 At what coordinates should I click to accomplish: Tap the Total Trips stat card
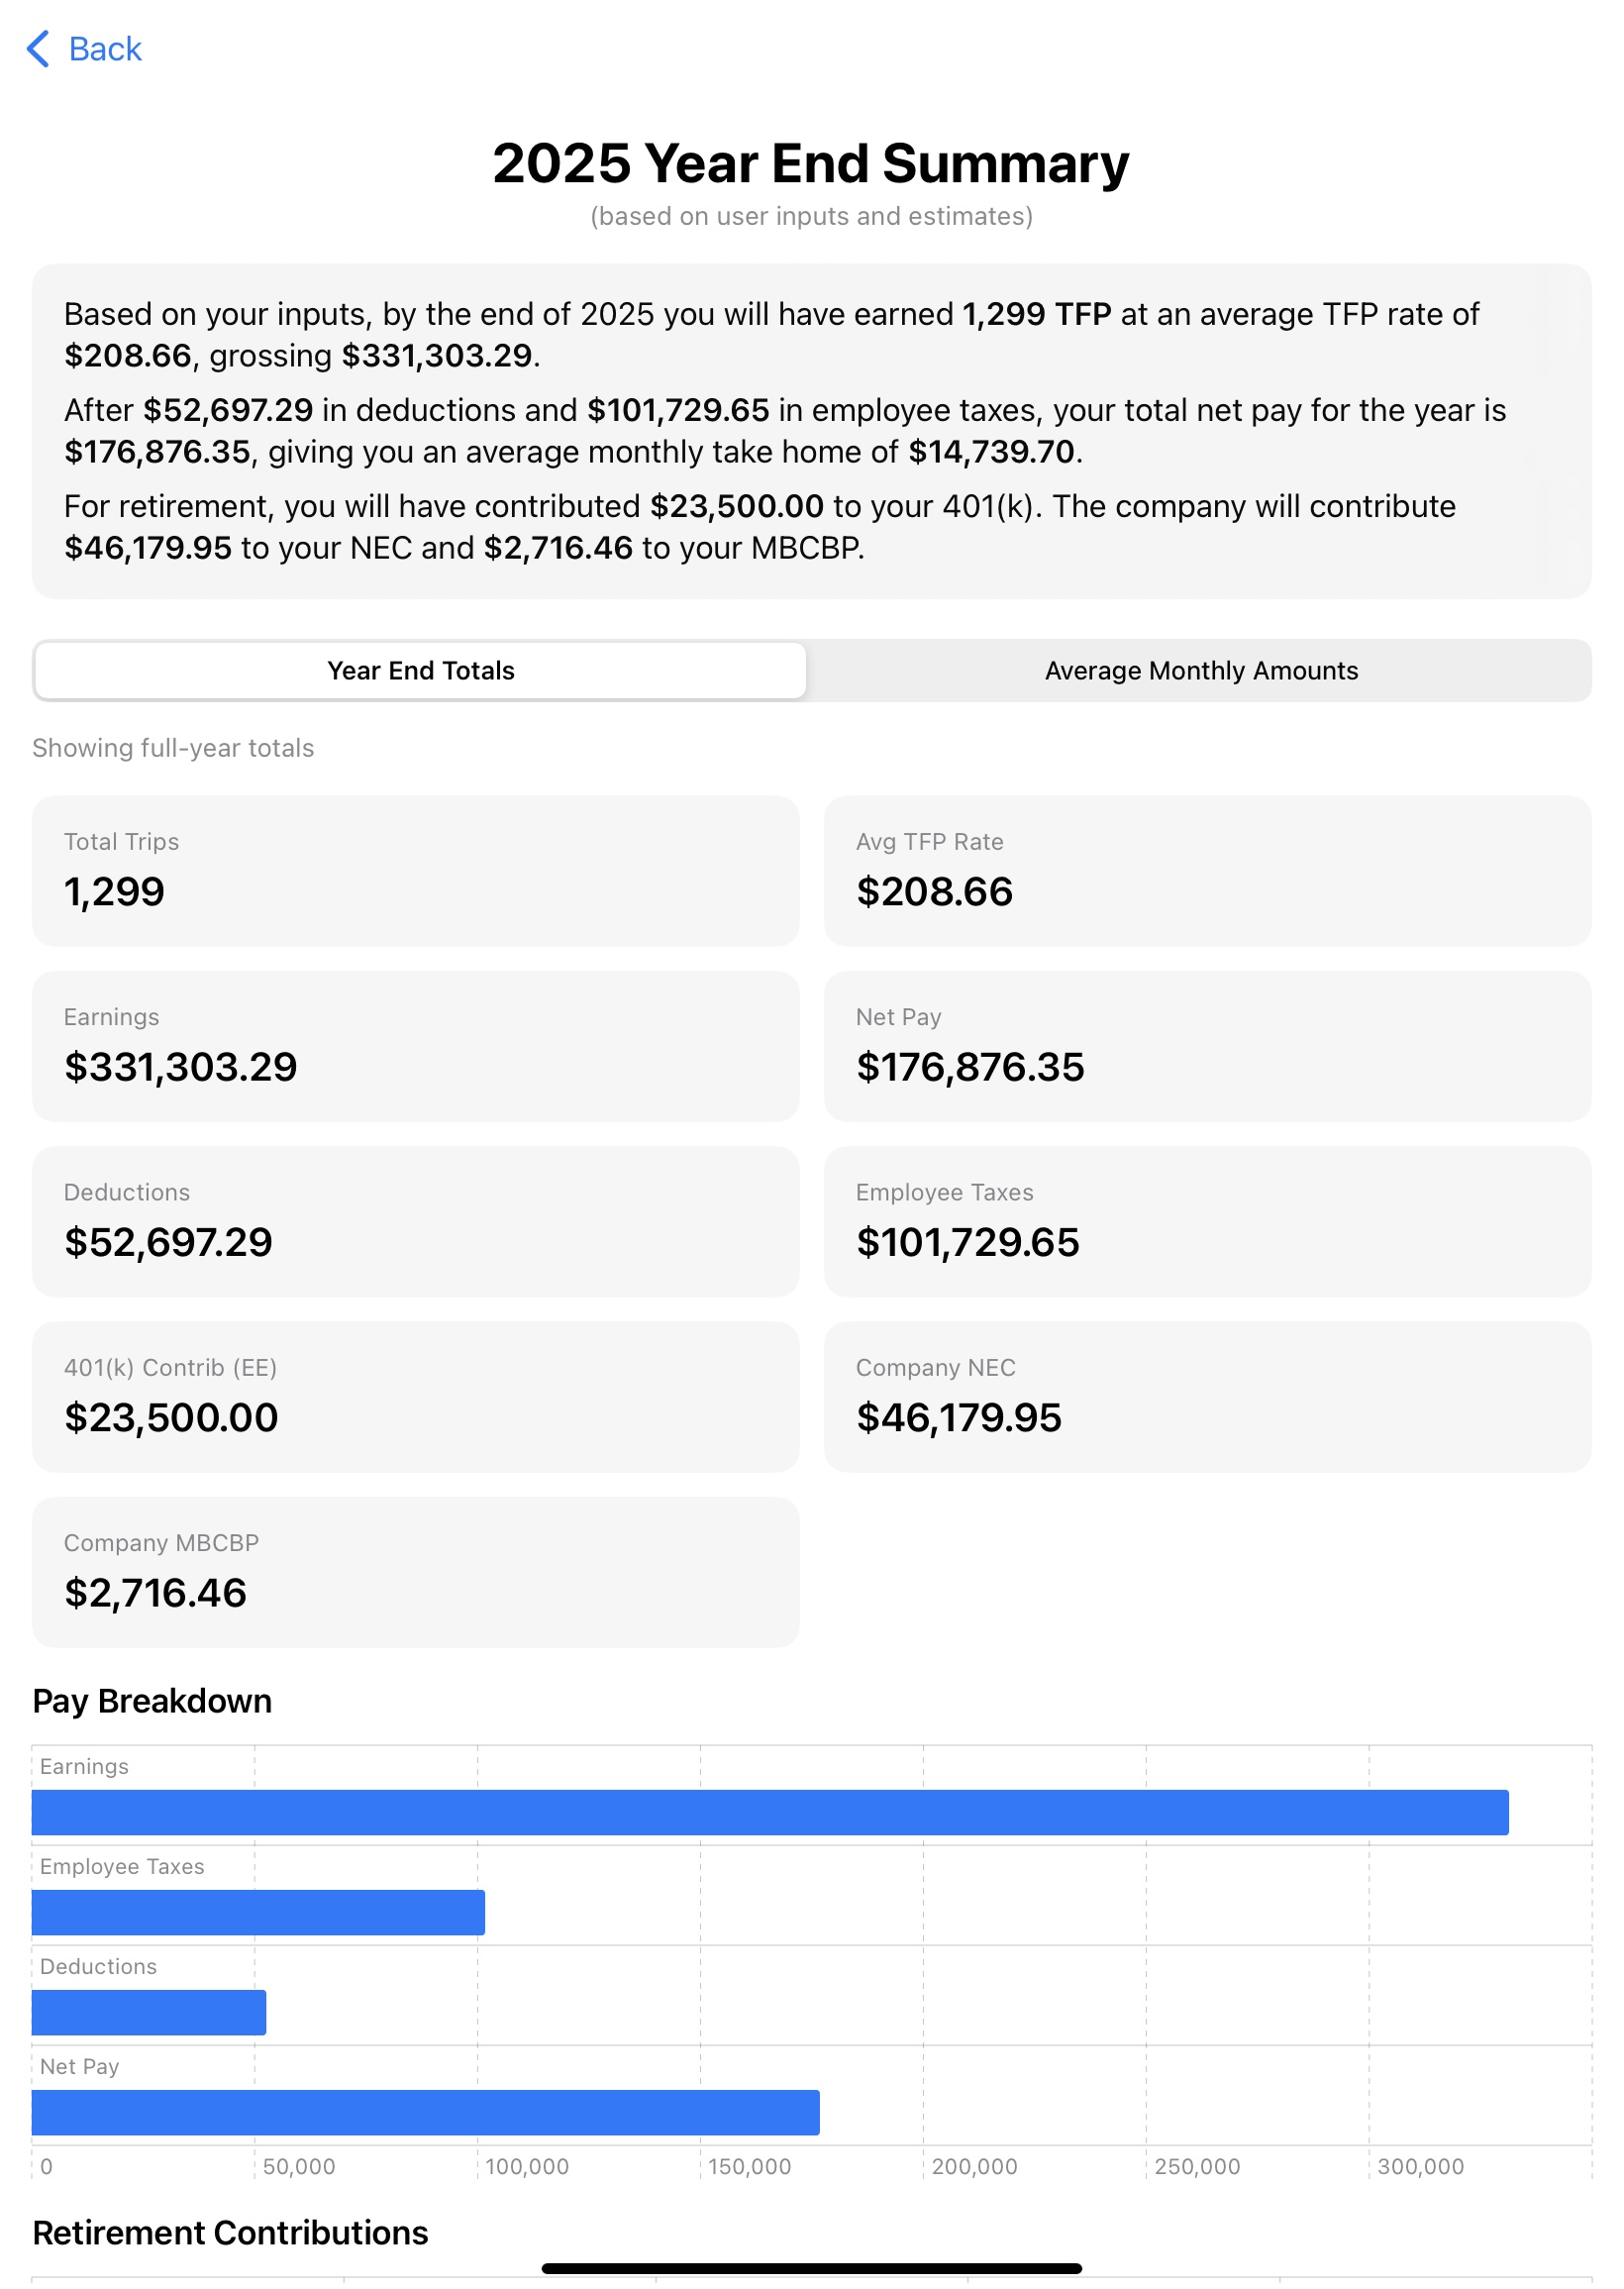416,870
